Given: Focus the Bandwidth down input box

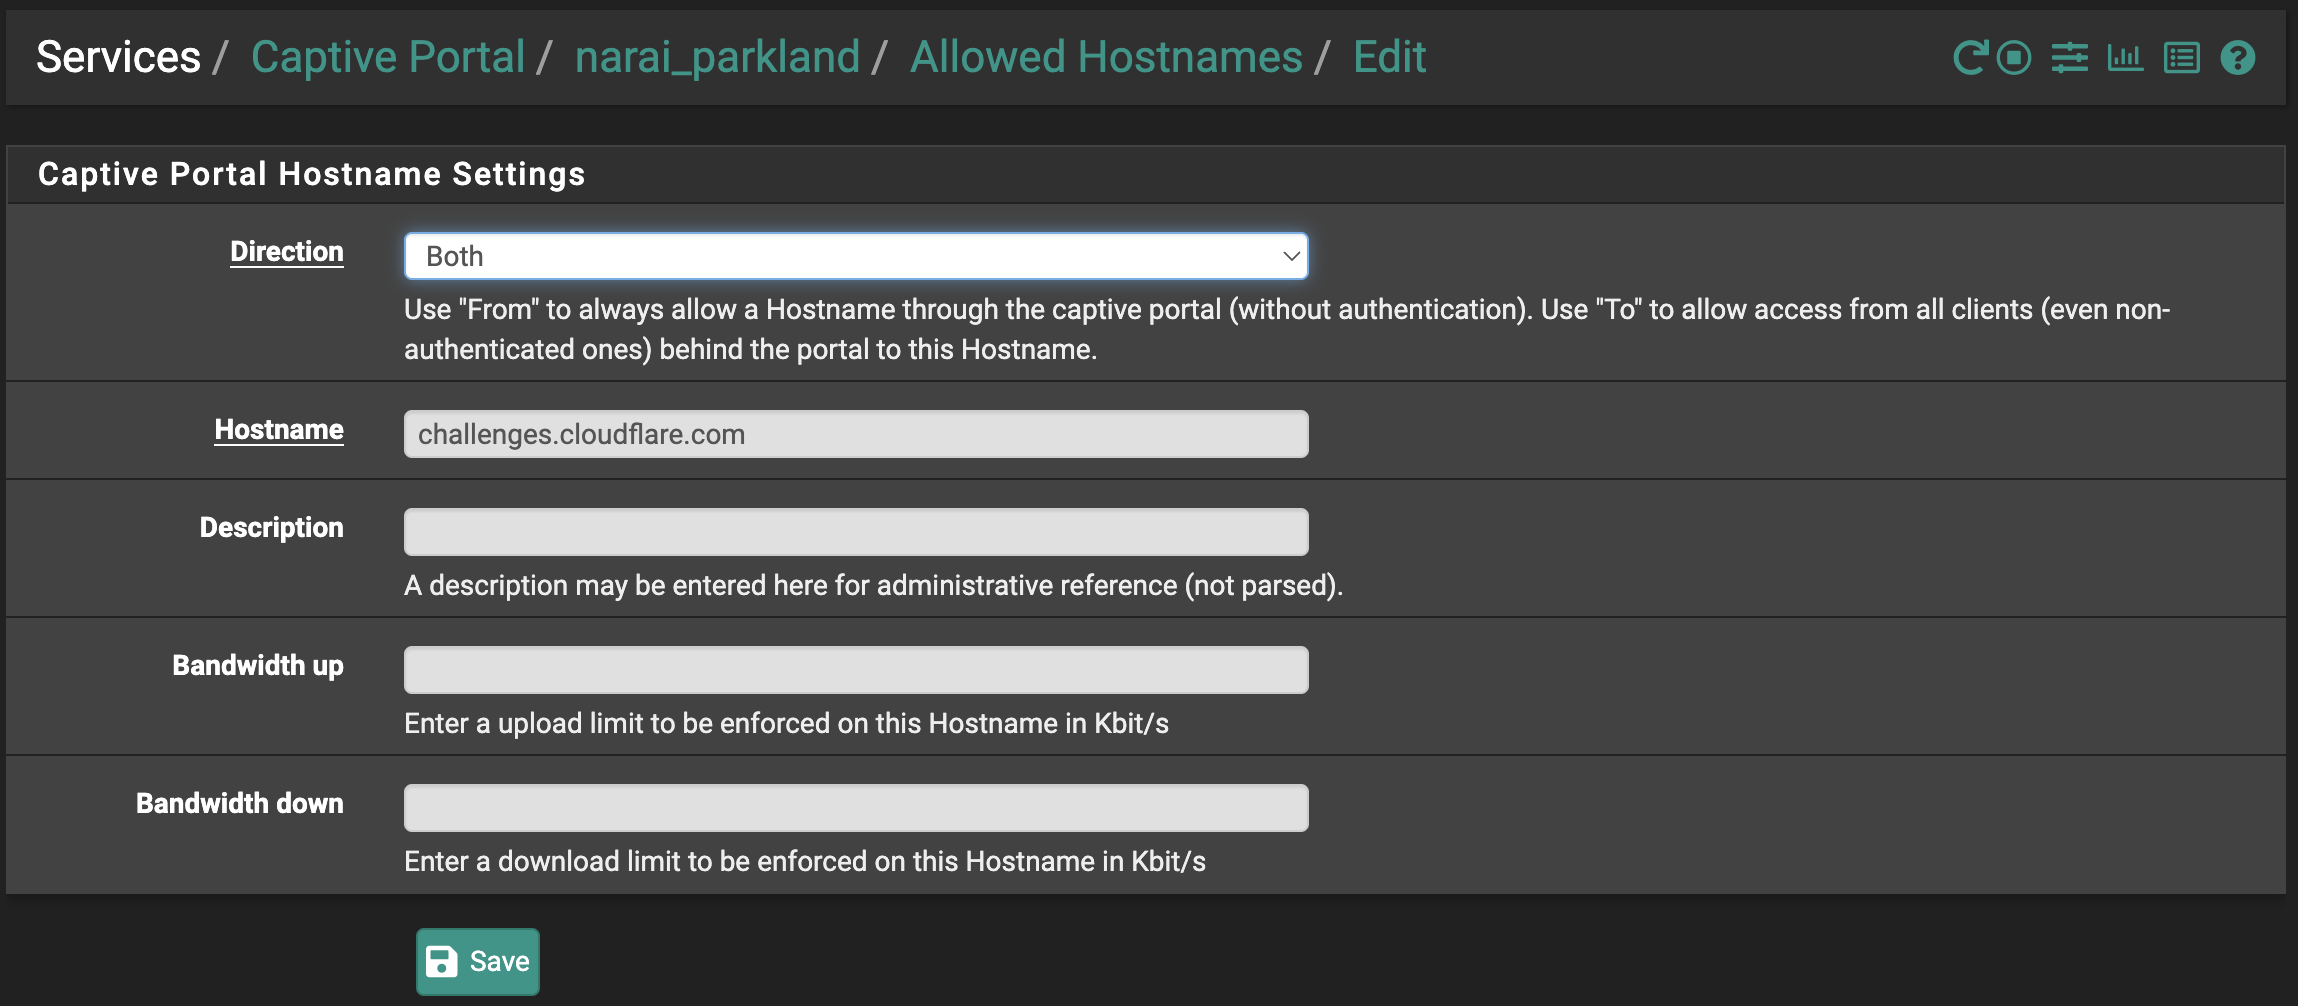Looking at the screenshot, I should tap(854, 807).
